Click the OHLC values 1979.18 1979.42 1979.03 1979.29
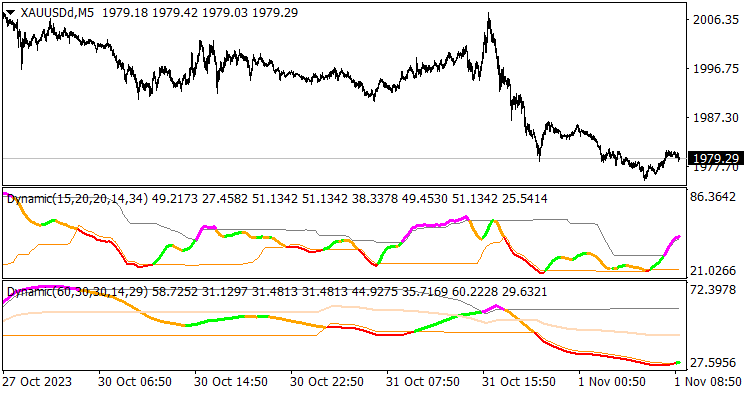Viewport: 750px width, 394px height. click(200, 13)
